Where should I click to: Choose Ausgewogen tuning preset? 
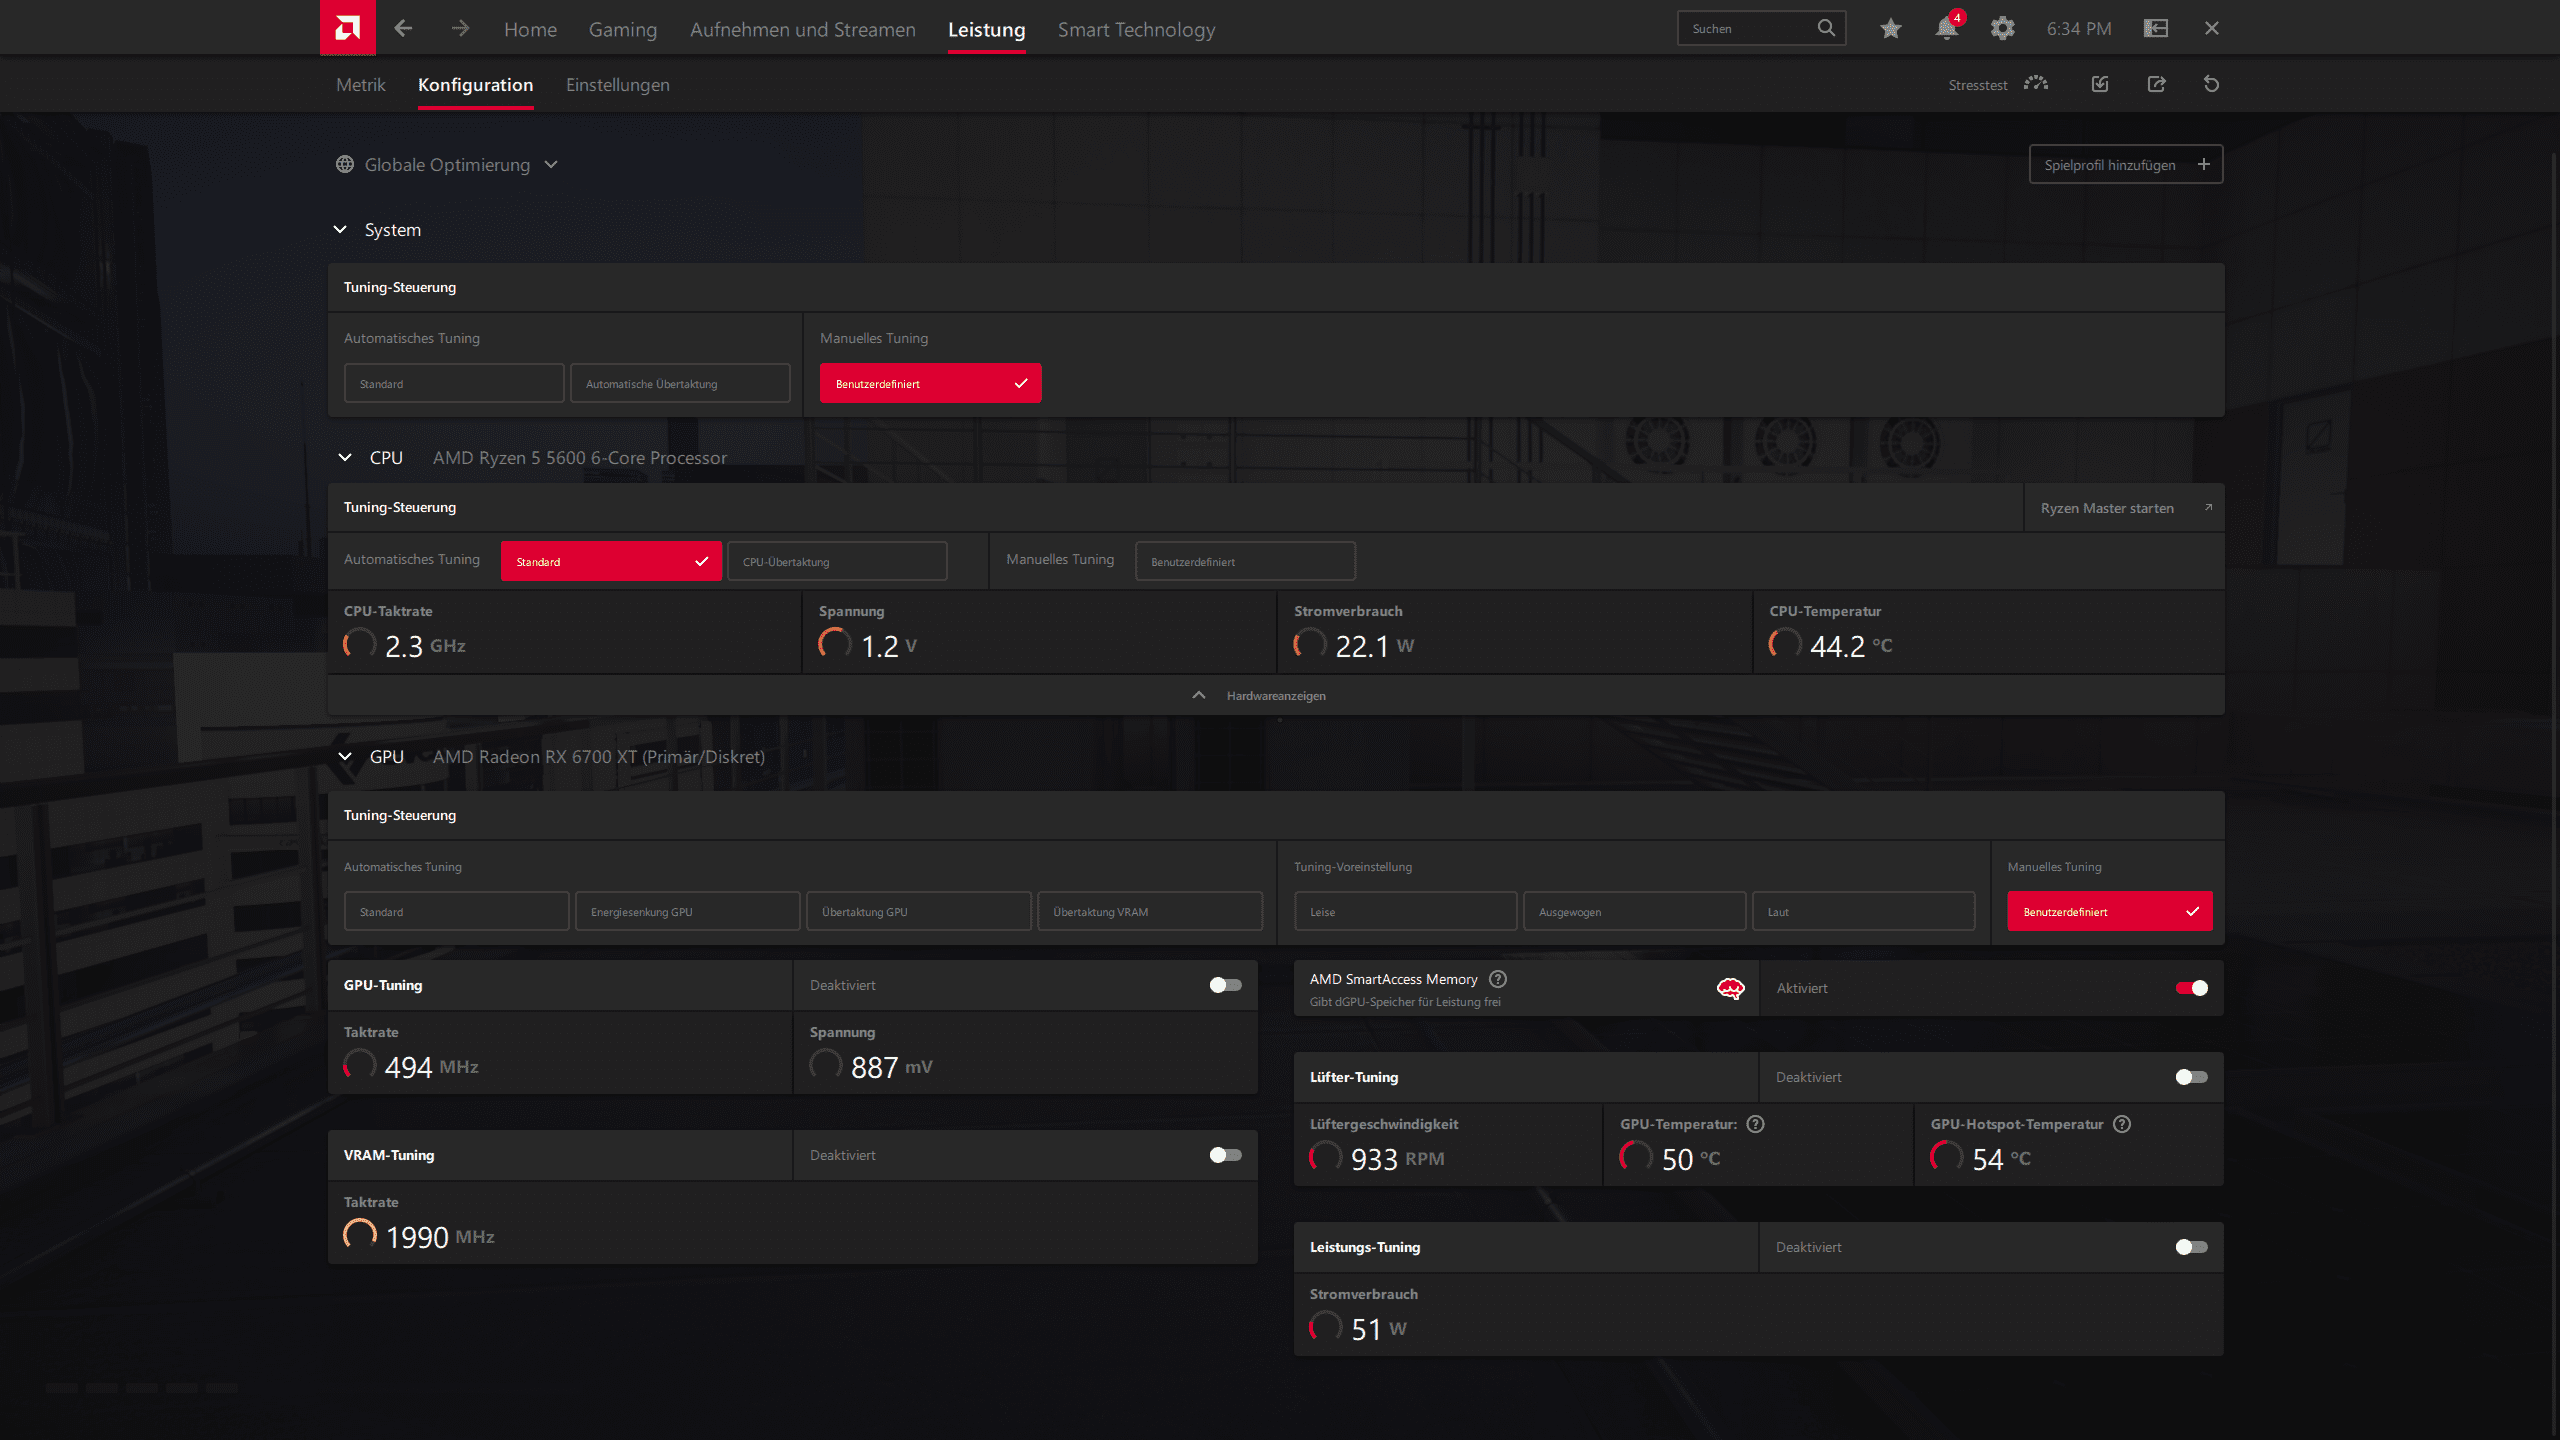(x=1634, y=912)
